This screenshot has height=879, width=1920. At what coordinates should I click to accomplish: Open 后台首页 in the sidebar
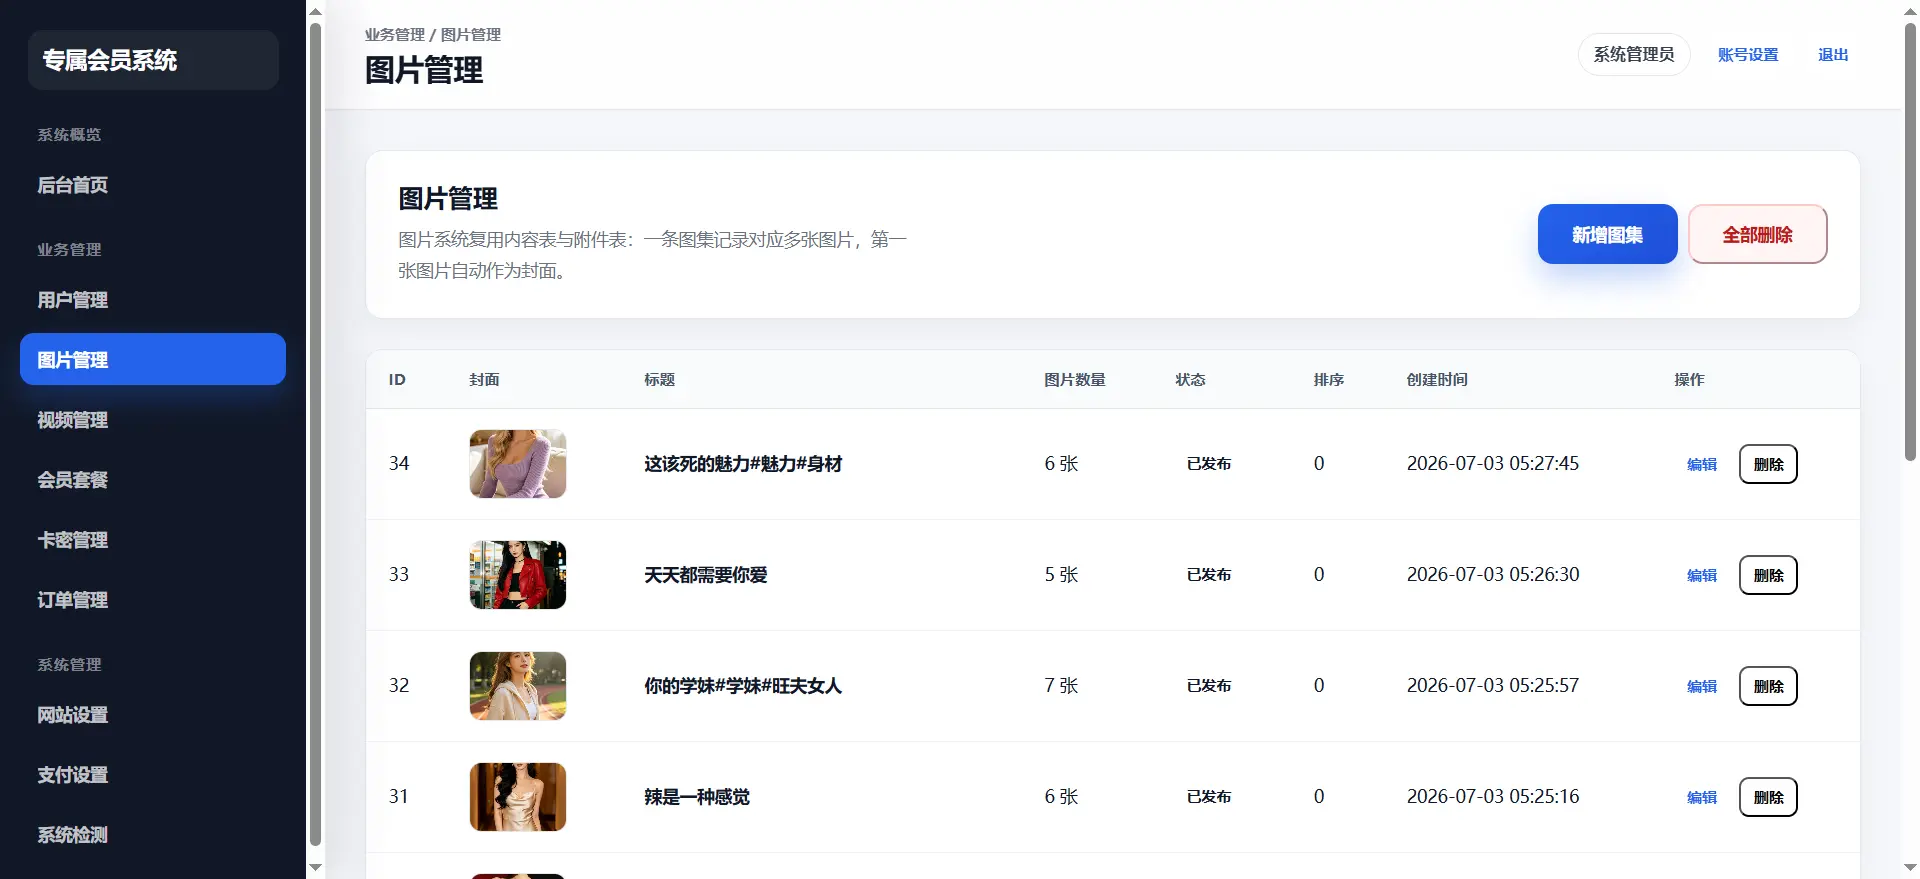153,185
